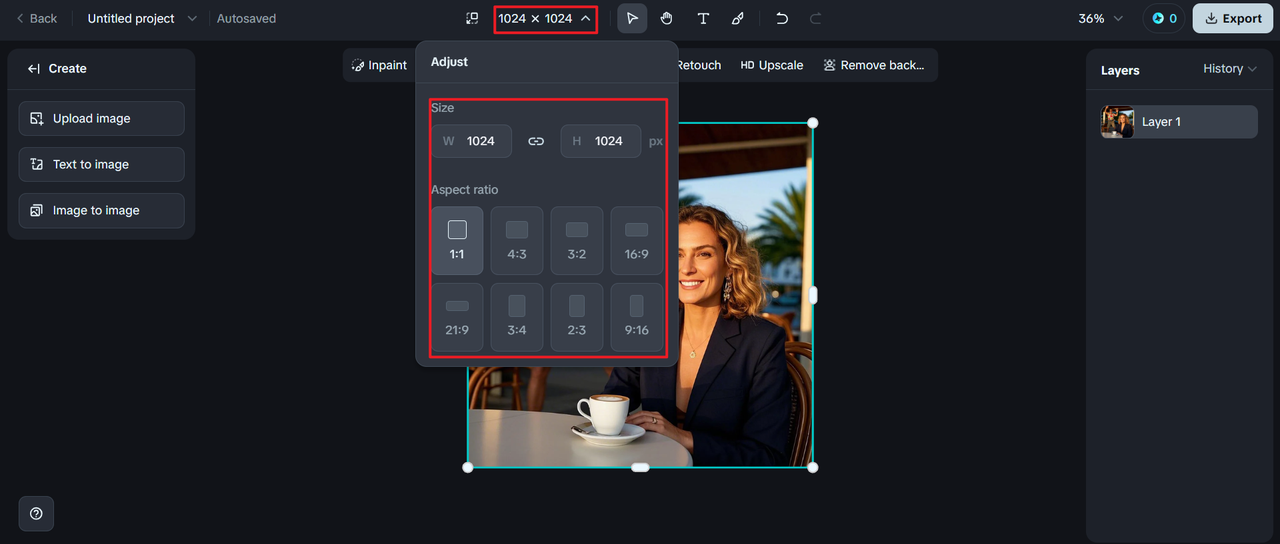1280x544 pixels.
Task: Go back using the Back button
Action: pyautogui.click(x=36, y=18)
